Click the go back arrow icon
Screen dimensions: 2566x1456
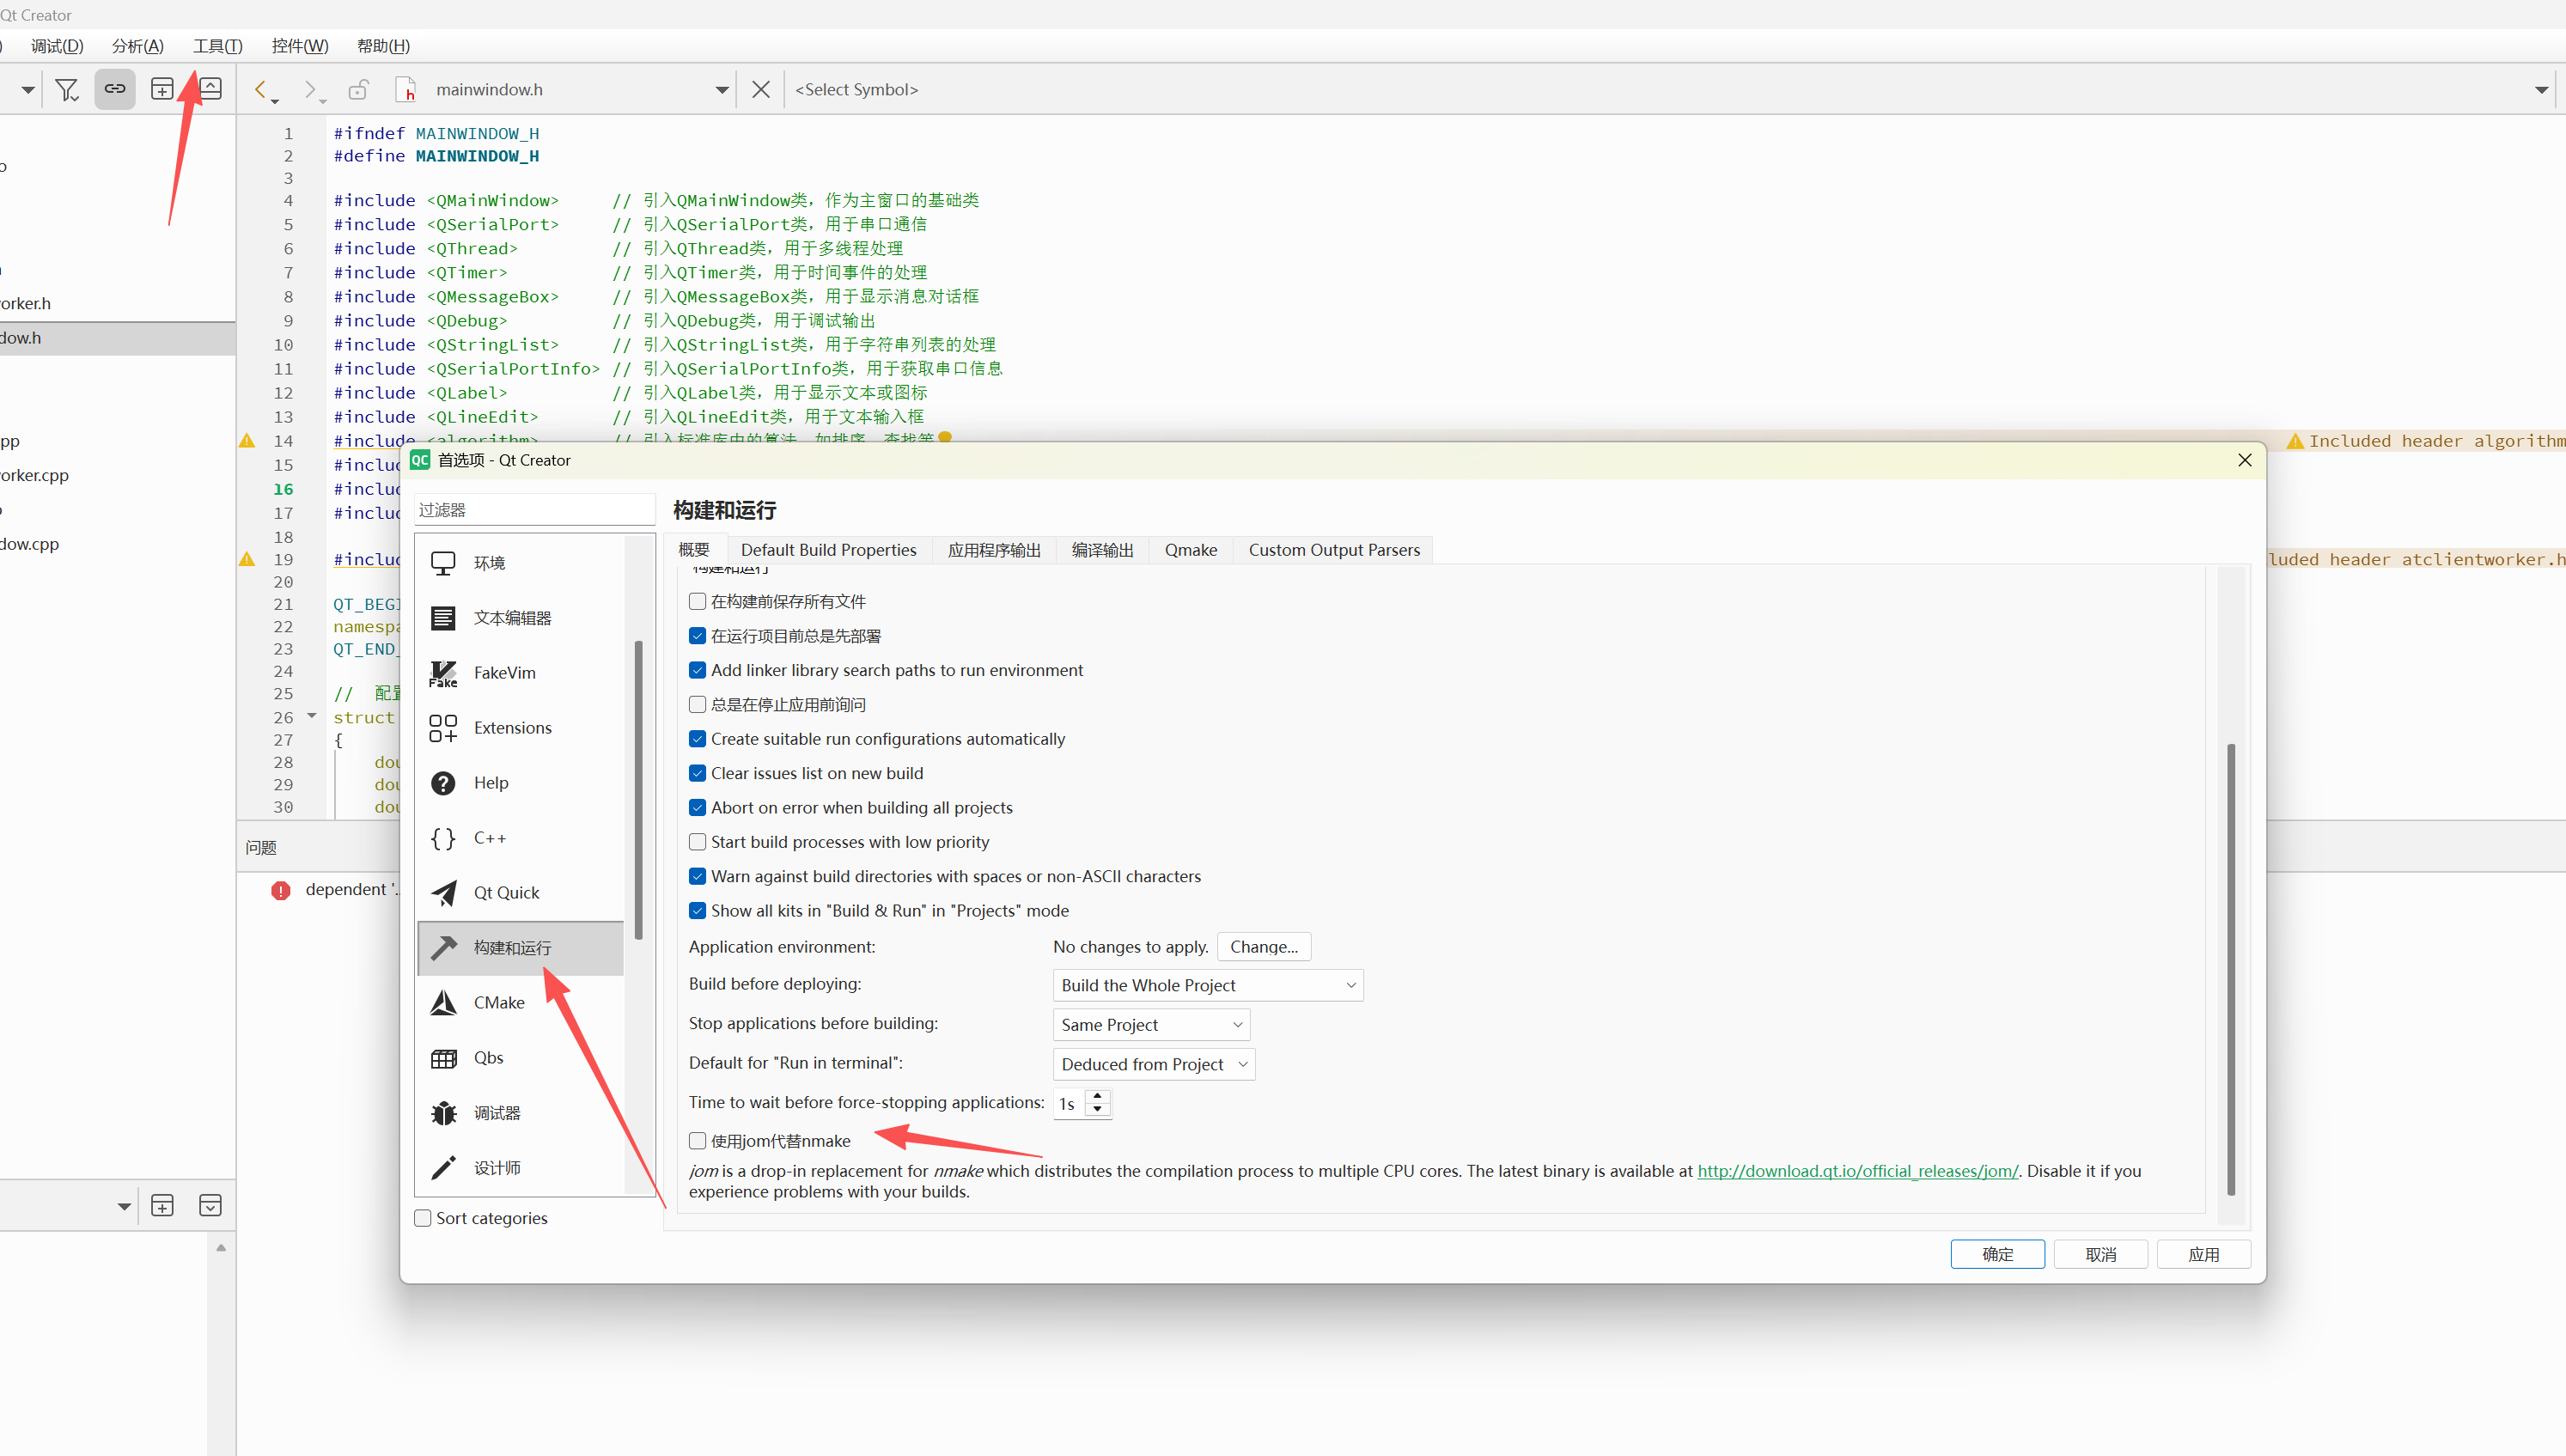click(260, 90)
